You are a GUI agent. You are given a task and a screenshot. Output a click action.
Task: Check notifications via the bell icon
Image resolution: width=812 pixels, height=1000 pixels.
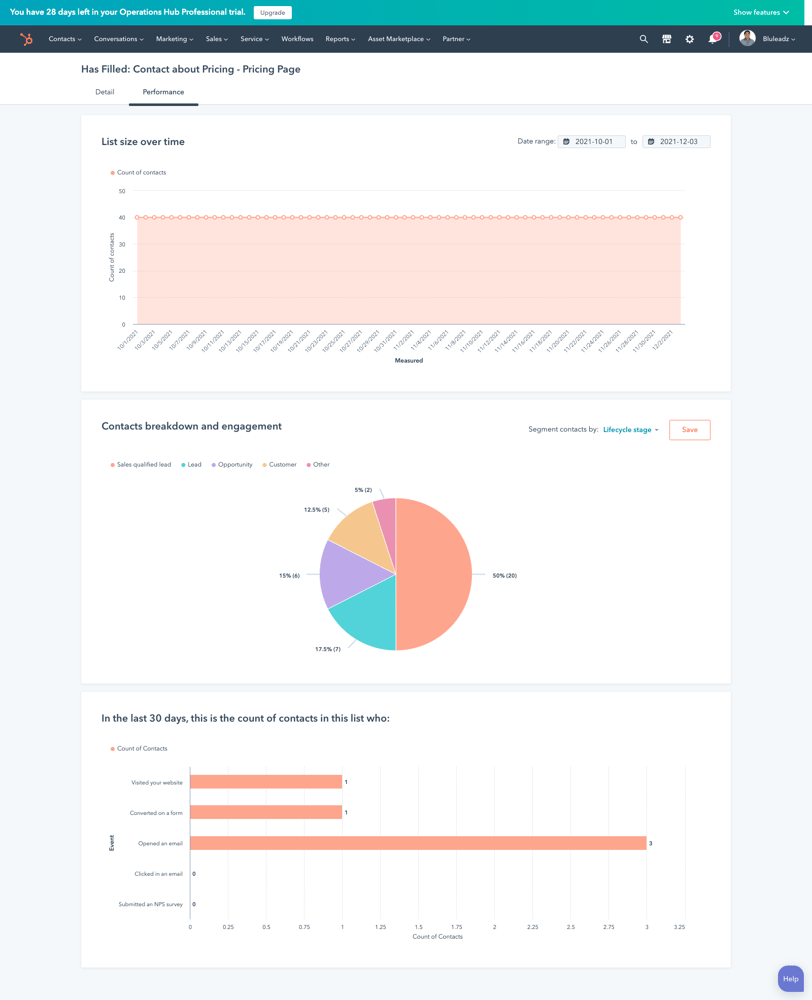point(711,38)
